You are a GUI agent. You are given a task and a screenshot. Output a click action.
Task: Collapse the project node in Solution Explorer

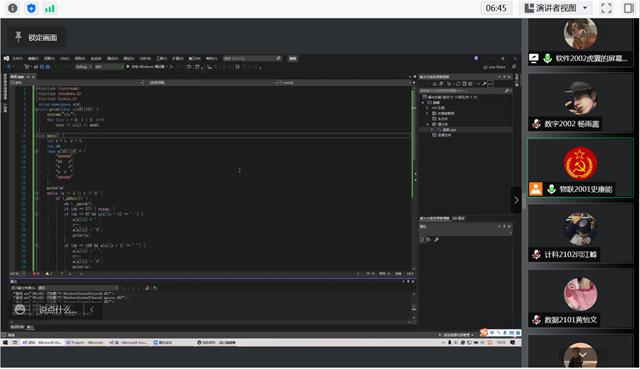coord(423,102)
